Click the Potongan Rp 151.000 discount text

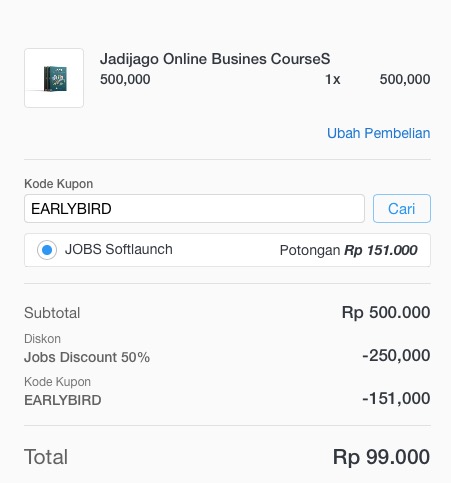tap(348, 250)
